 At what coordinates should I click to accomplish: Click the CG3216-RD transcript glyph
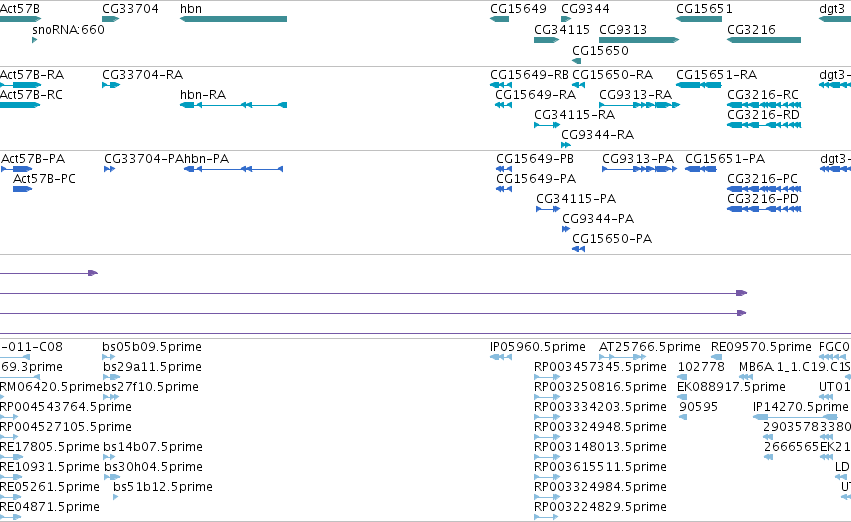point(764,125)
